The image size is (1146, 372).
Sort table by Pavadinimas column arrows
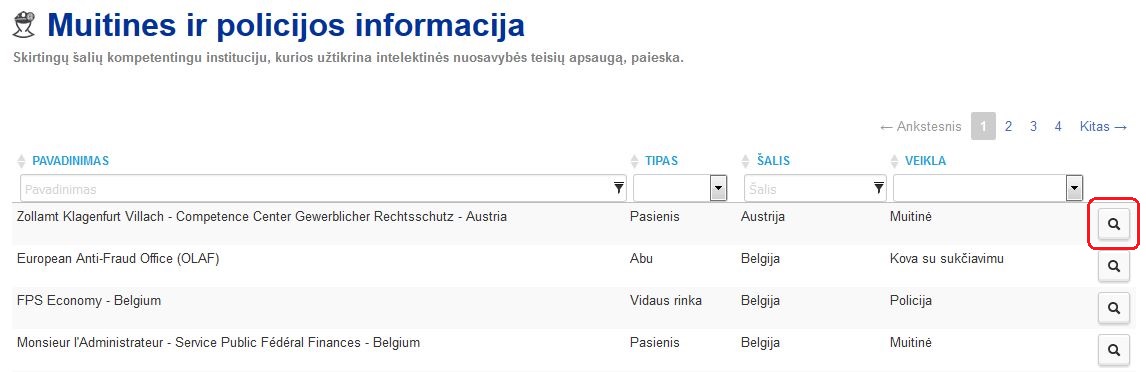click(22, 161)
